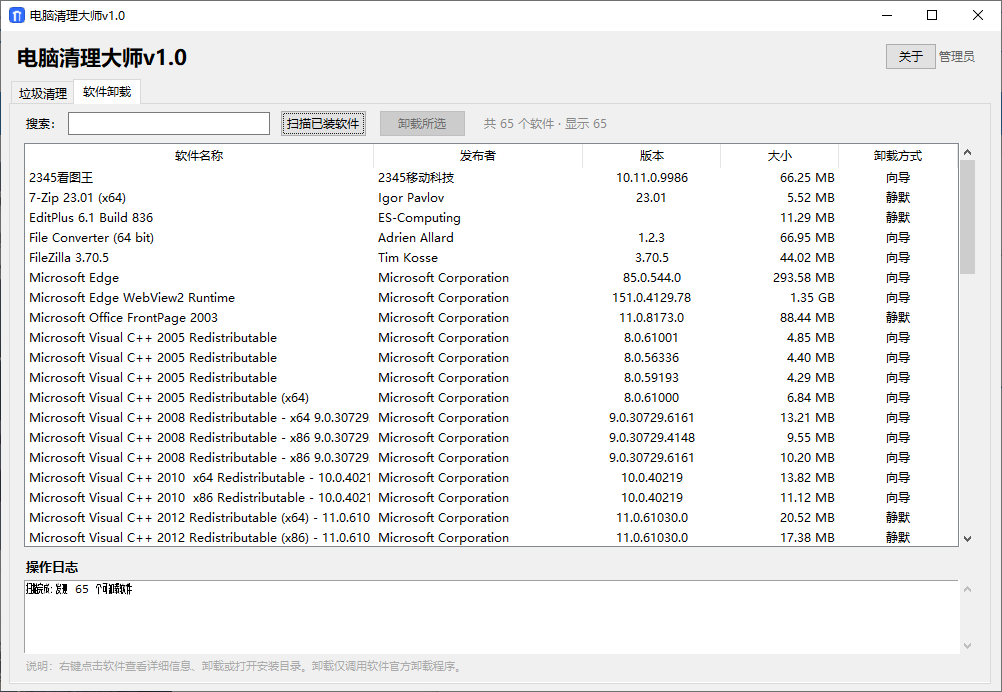Sort by the 发布者 column header
1002x692 pixels.
[477, 155]
